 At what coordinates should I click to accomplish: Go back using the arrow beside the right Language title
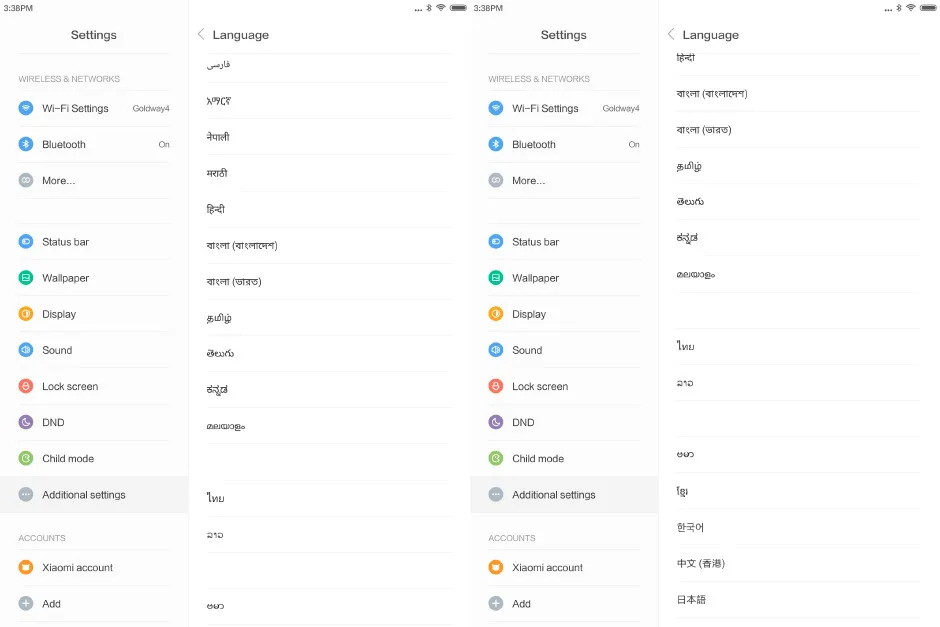(x=671, y=34)
